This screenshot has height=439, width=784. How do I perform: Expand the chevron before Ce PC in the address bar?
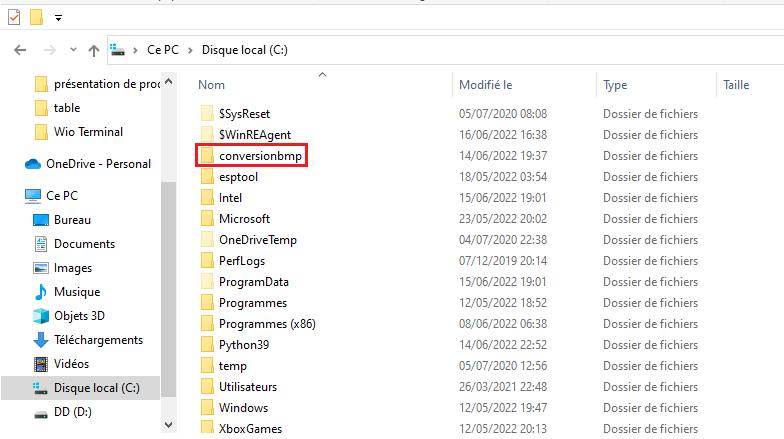coord(135,50)
